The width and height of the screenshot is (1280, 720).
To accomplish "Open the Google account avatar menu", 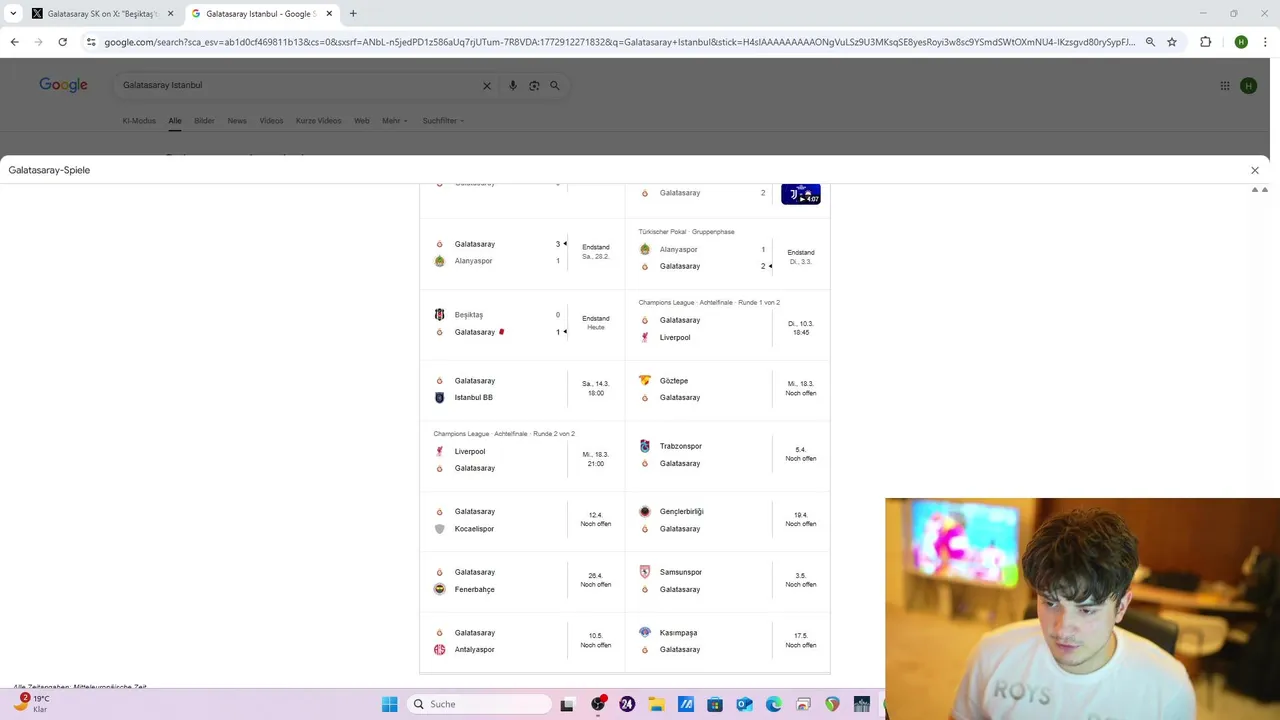I will pos(1248,86).
